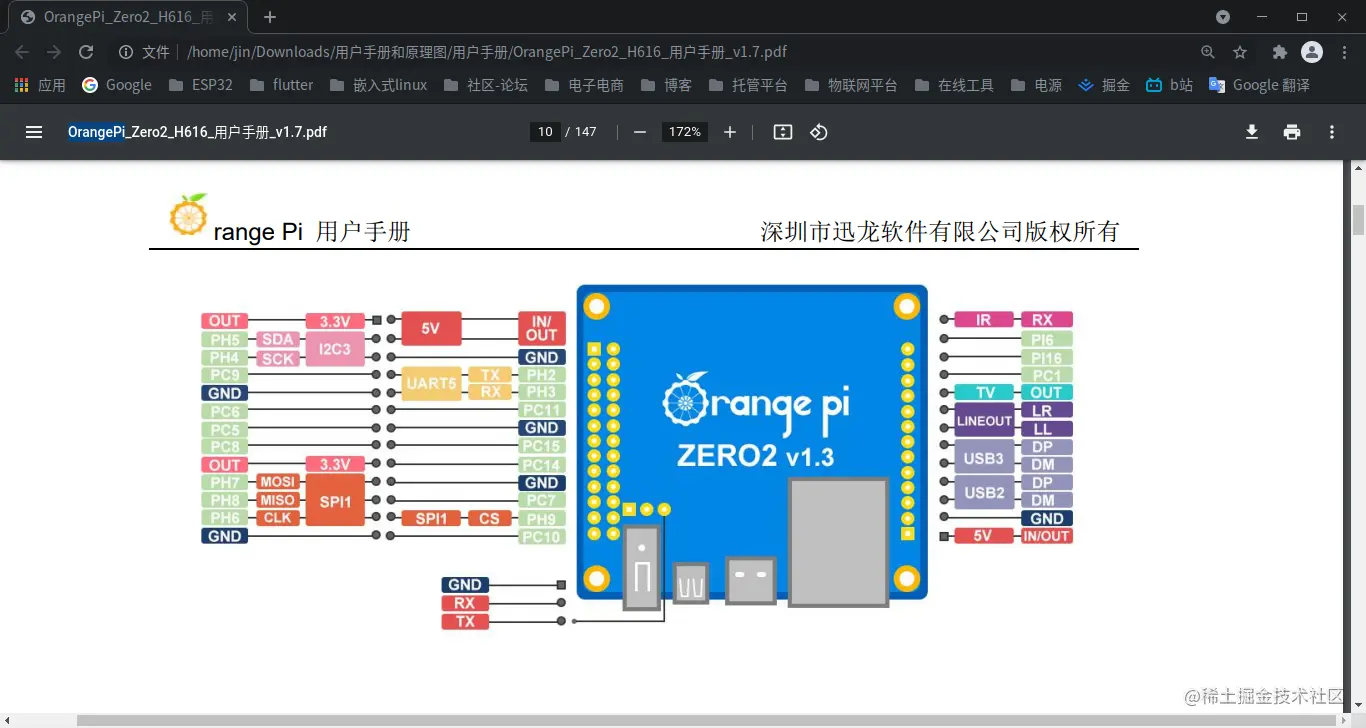Select the OrangePi_Zero2_H616 browser tab

[130, 17]
